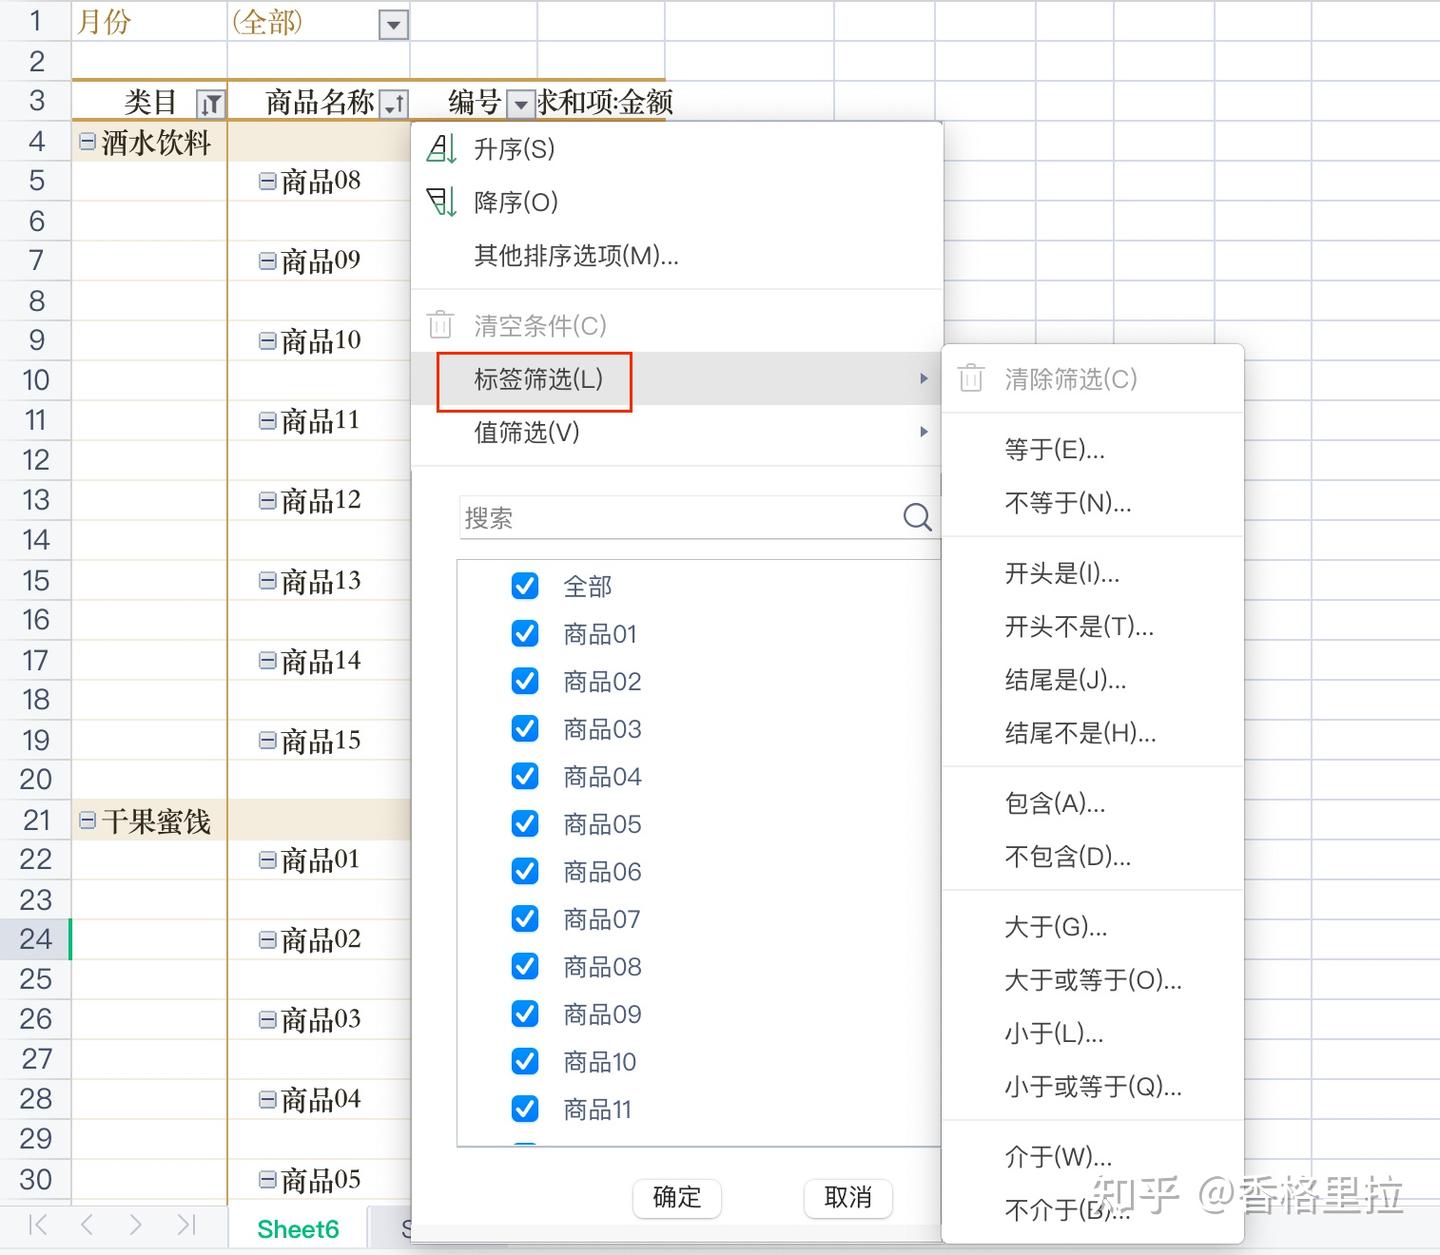Open the 编号 field dropdown arrow
Viewport: 1440px width, 1255px height.
tap(521, 103)
